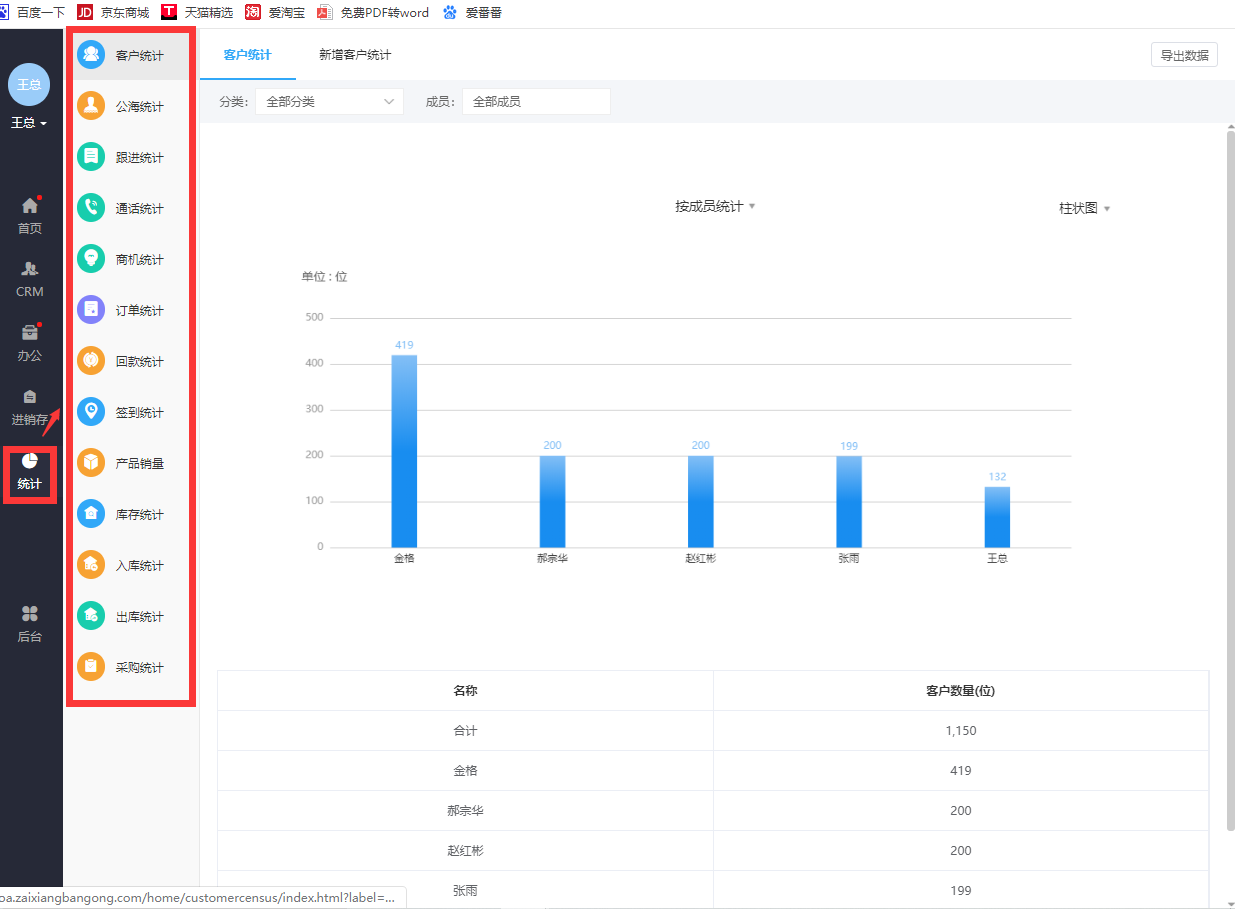Click the 出库统计 sidebar label

click(140, 617)
